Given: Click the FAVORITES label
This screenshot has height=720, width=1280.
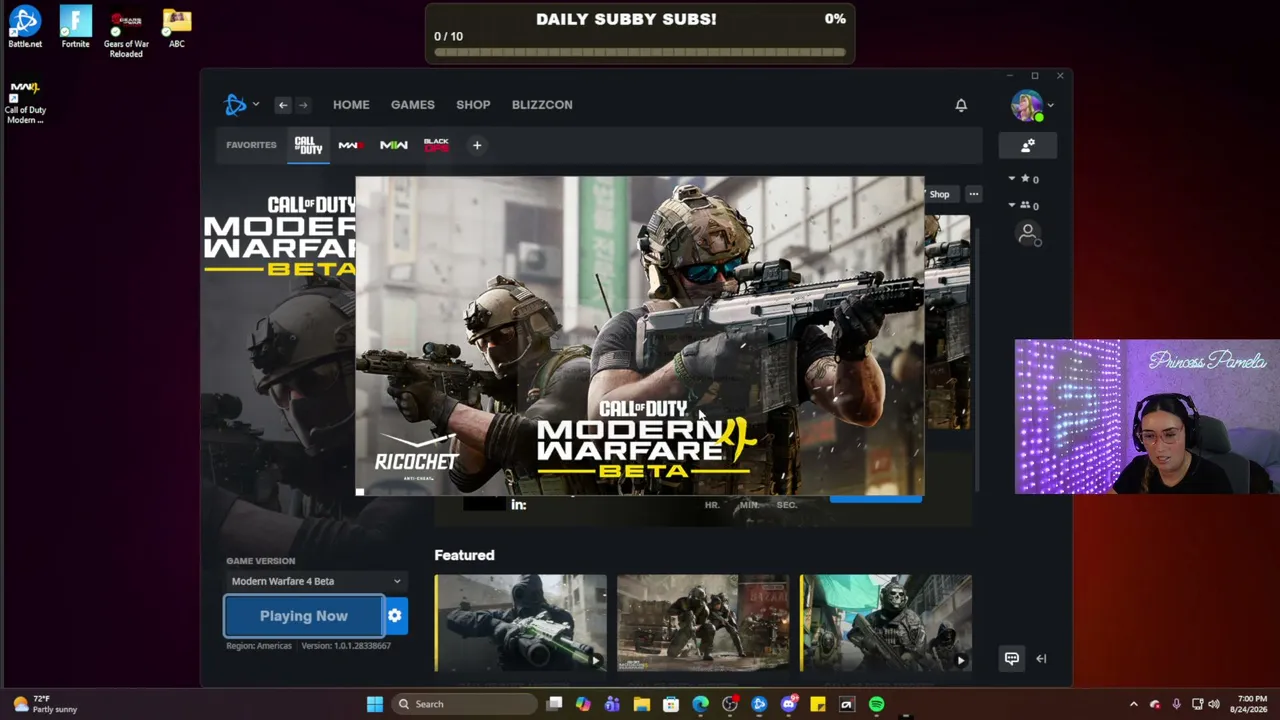Looking at the screenshot, I should (251, 145).
